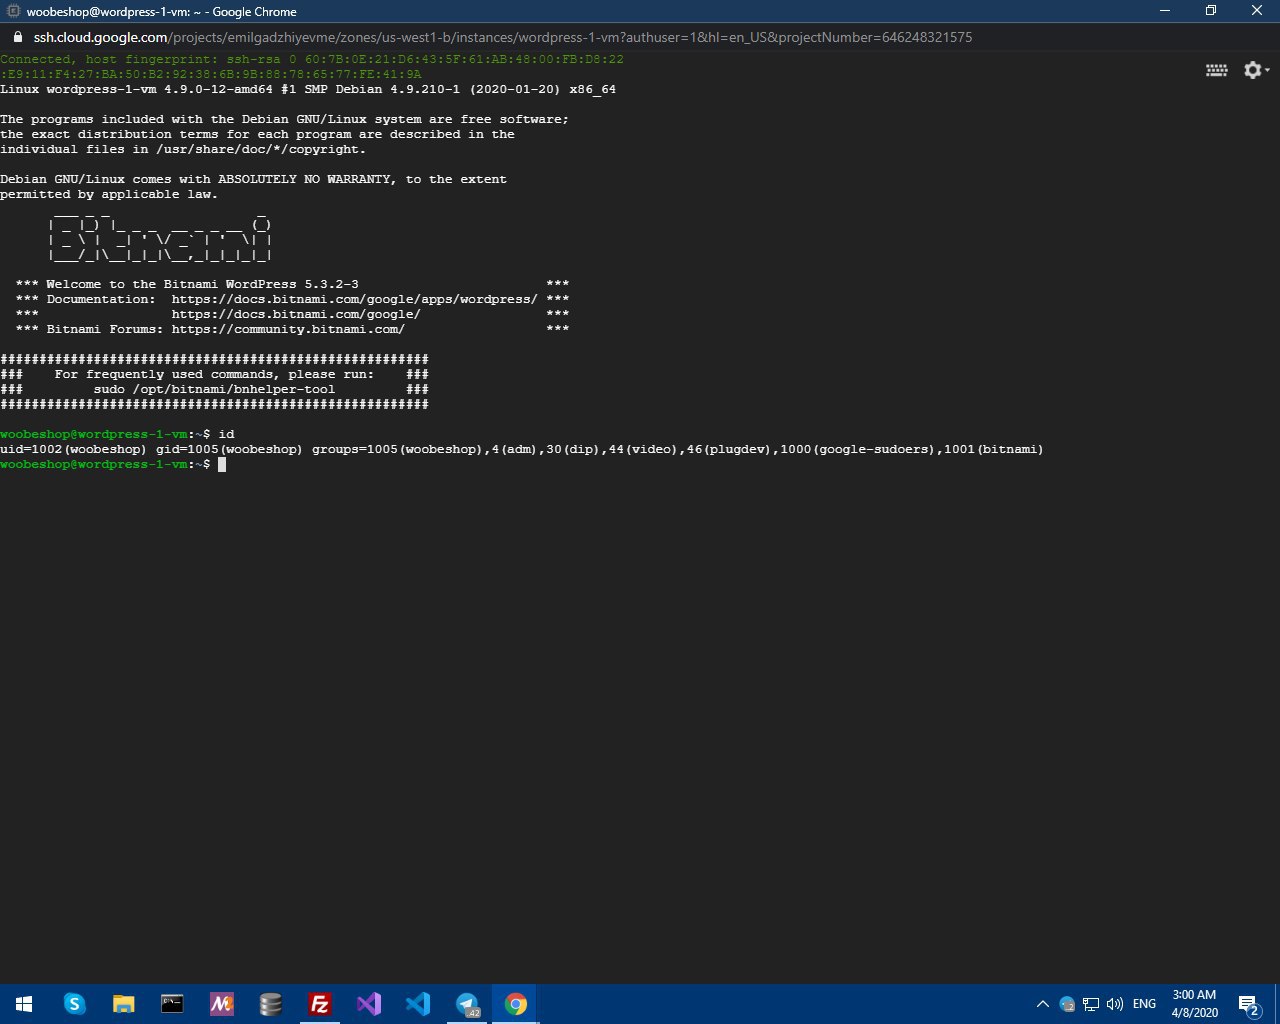The image size is (1280, 1024).
Task: Open the SSH keyboard shortcuts icon
Action: tap(1216, 70)
